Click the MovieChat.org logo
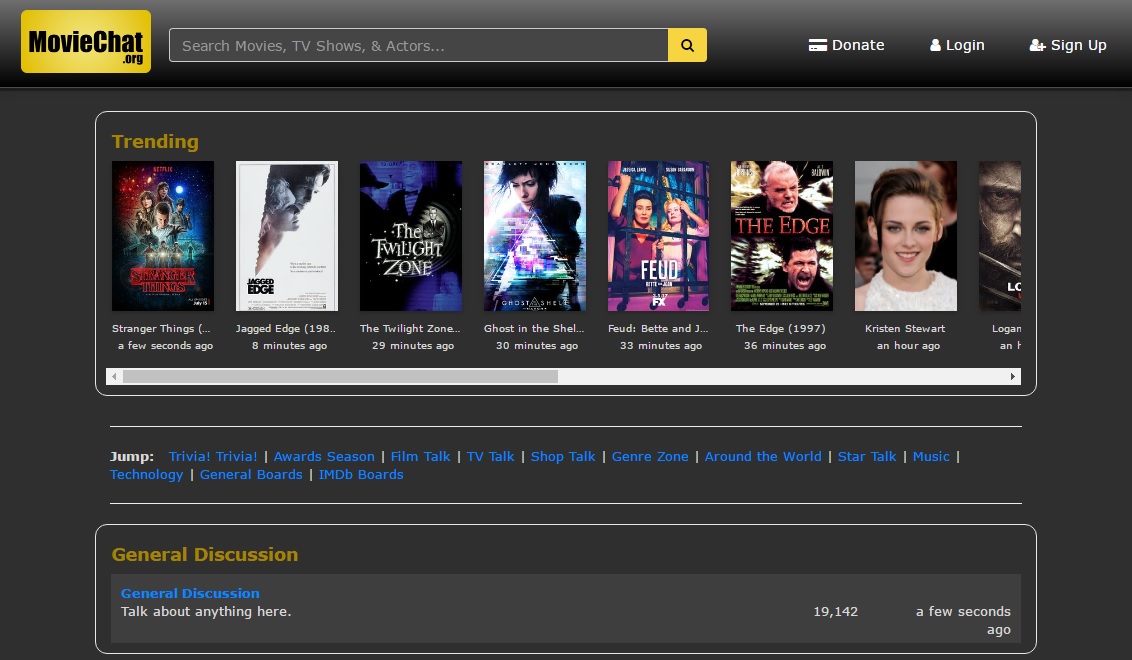The image size is (1132, 660). (x=86, y=42)
